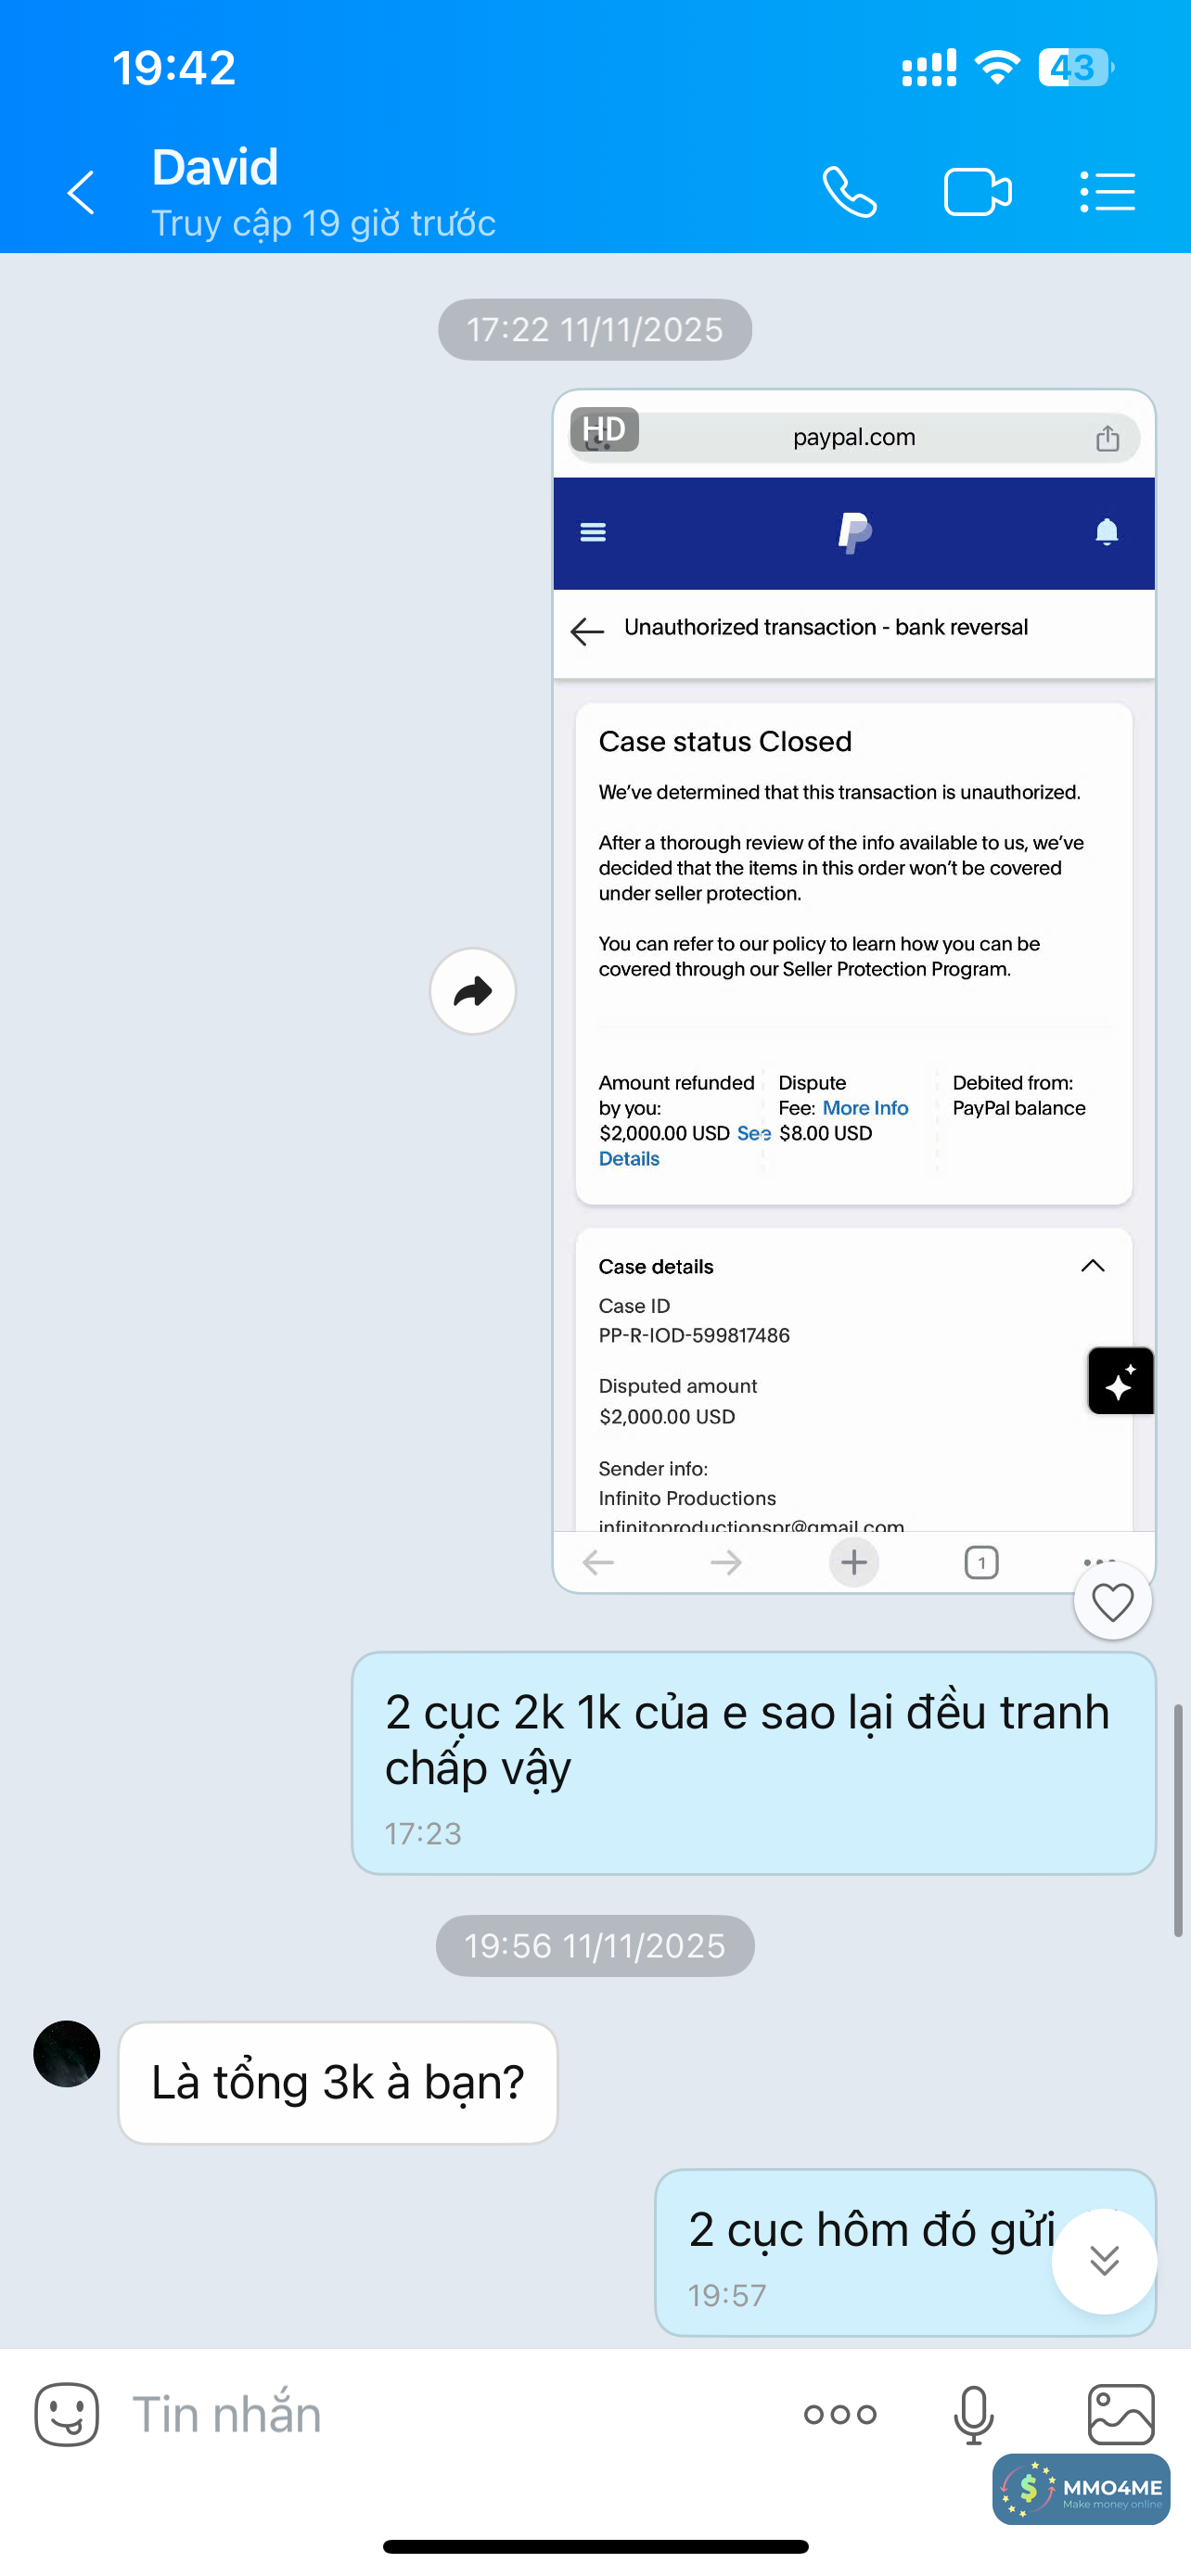This screenshot has width=1191, height=2576.
Task: Open David's profile picture avatar
Action: click(67, 2054)
